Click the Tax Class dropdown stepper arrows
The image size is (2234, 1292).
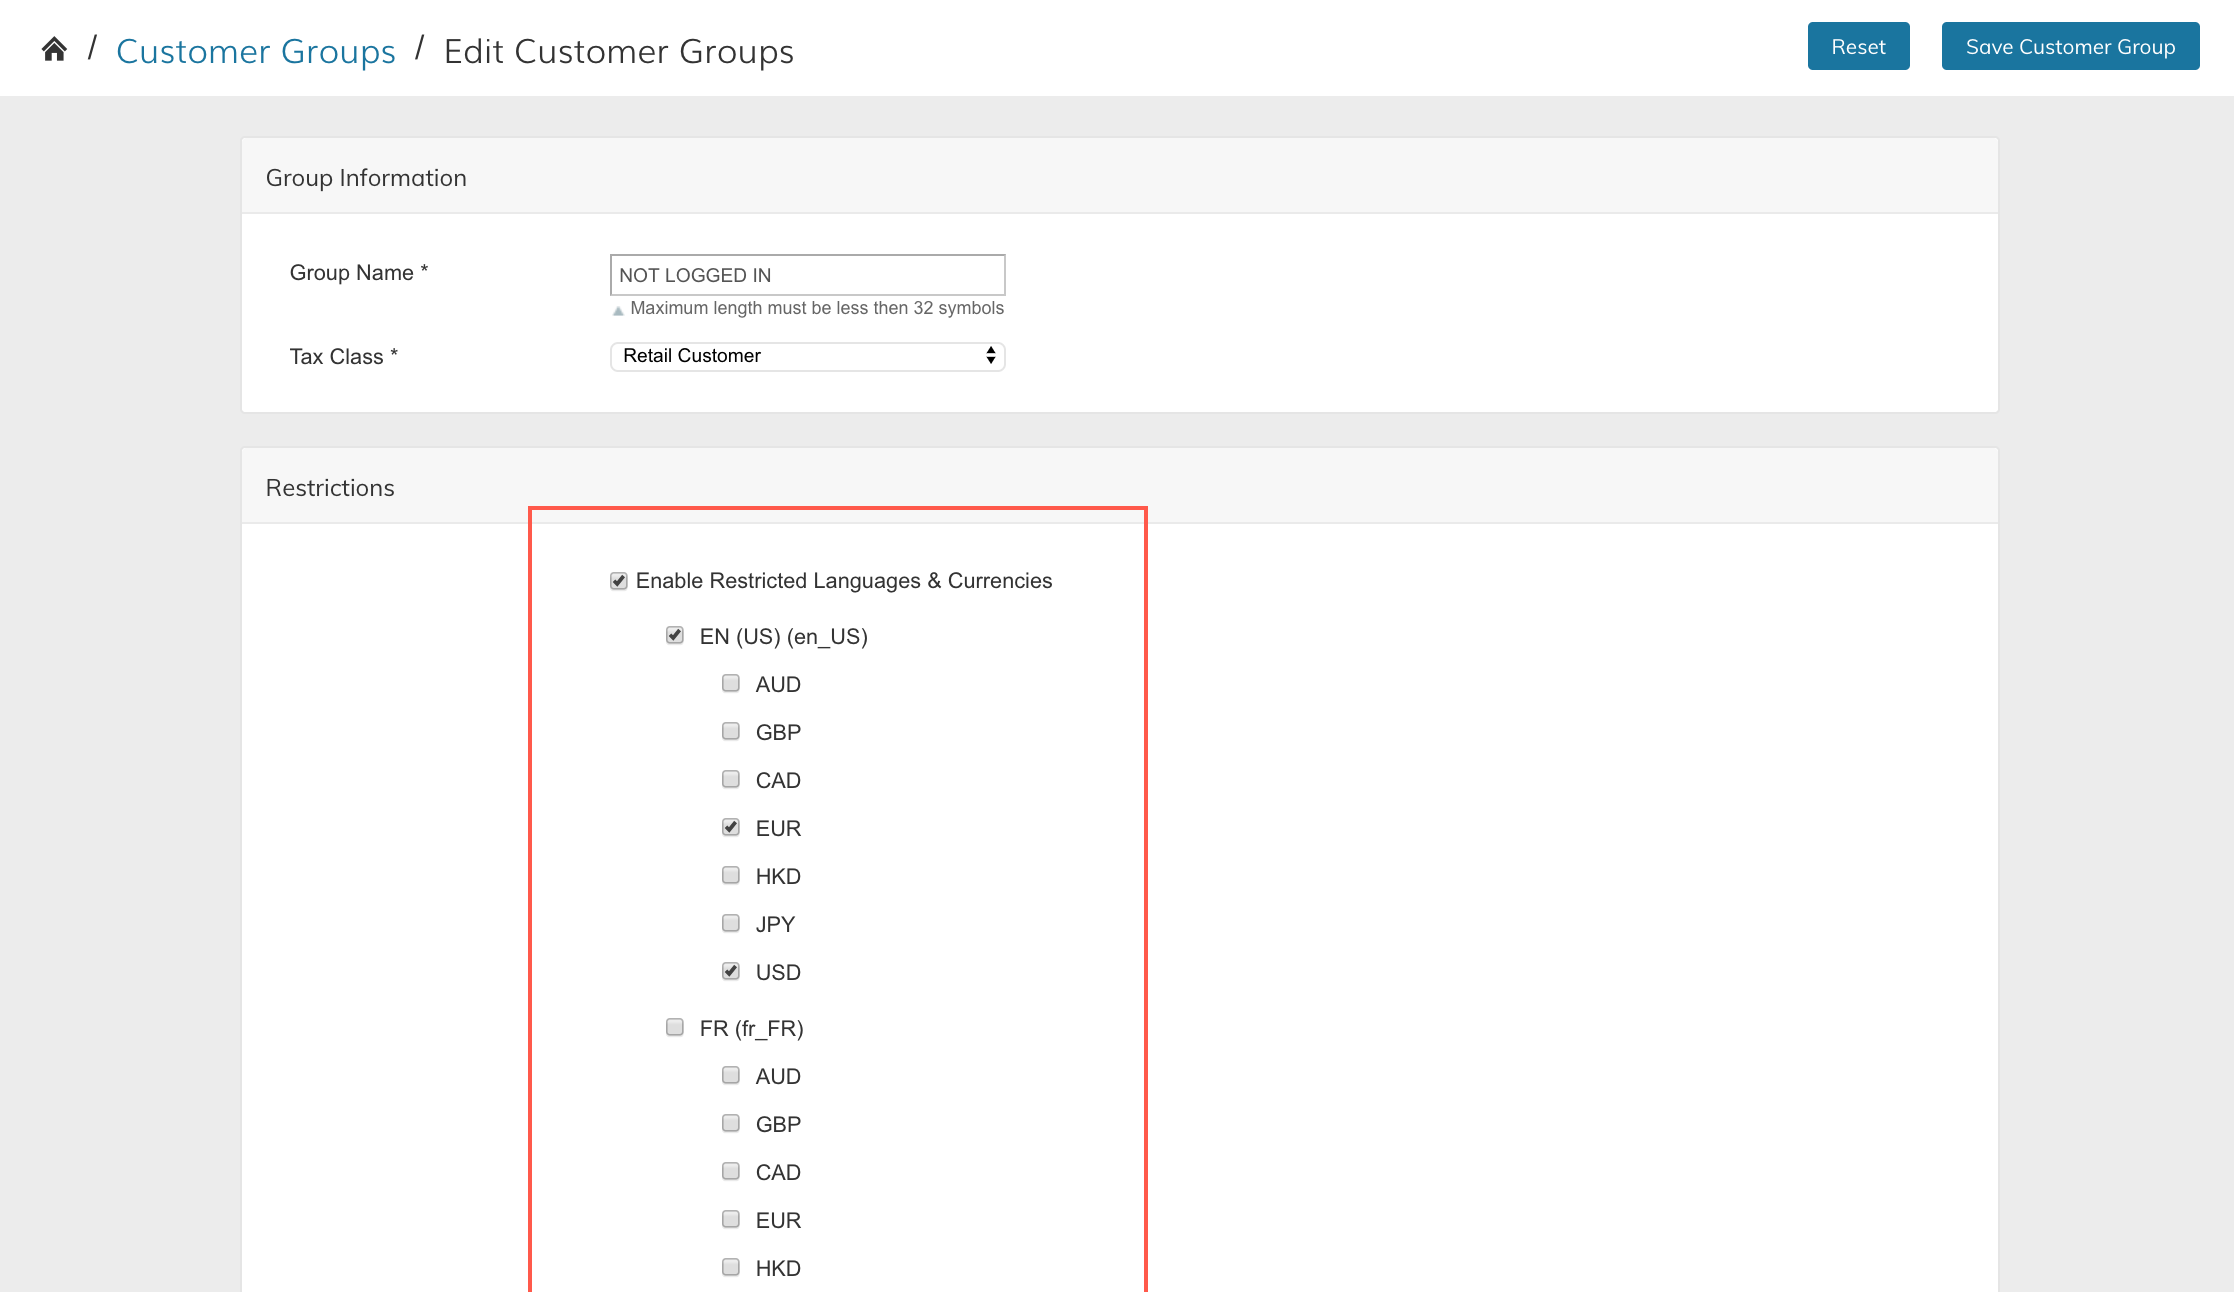click(990, 356)
